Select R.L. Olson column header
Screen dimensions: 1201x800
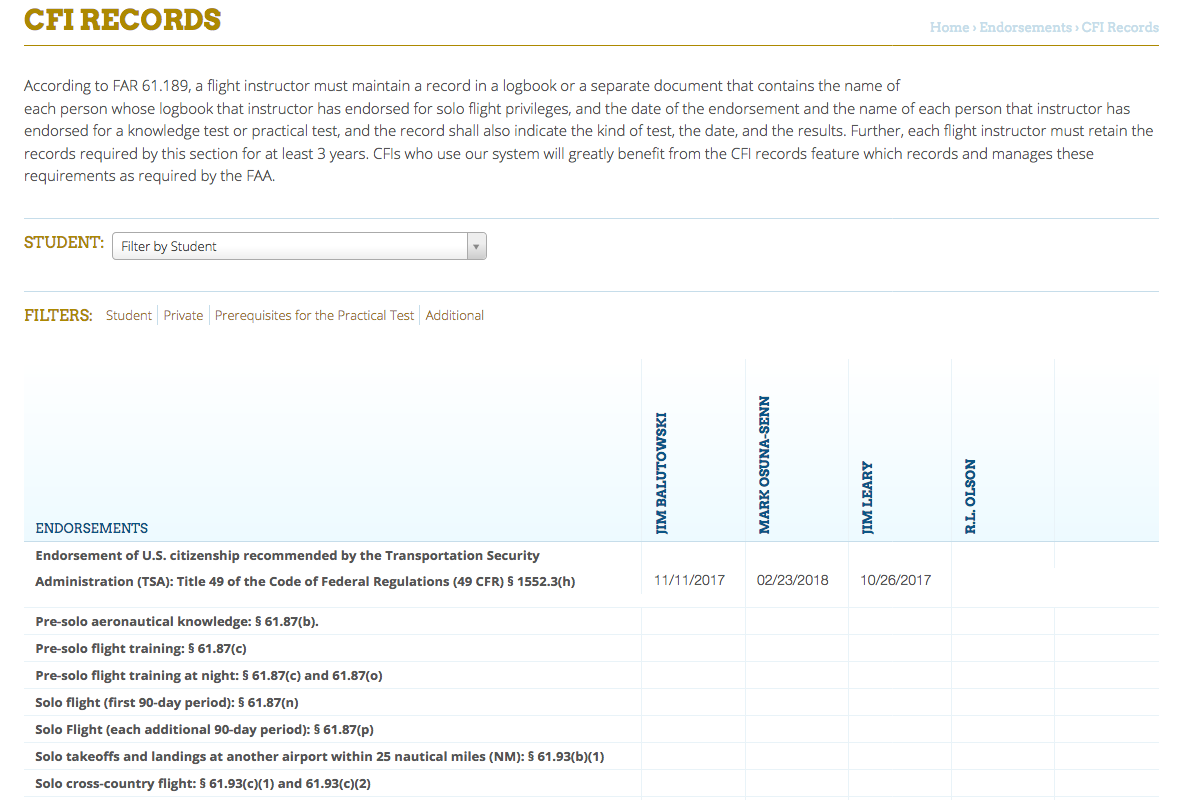point(970,496)
